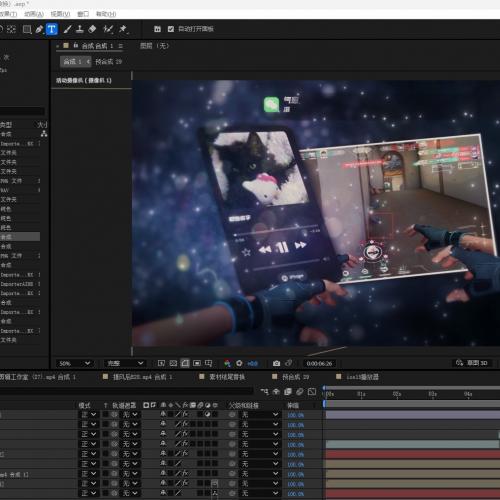
Task: Toggle adjustment layer switch on top layer row
Action: (207, 414)
